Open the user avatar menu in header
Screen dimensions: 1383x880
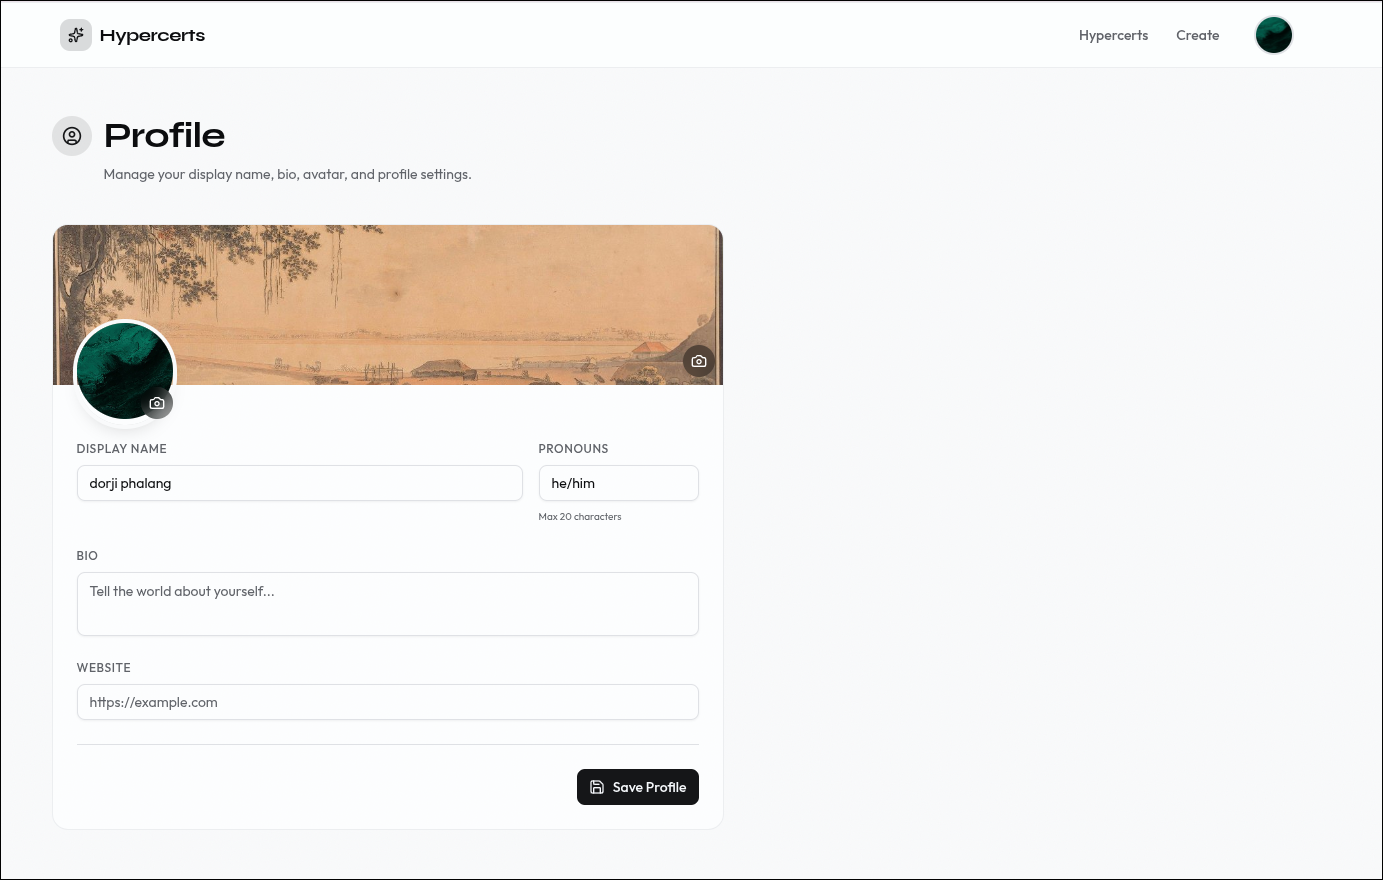1273,35
